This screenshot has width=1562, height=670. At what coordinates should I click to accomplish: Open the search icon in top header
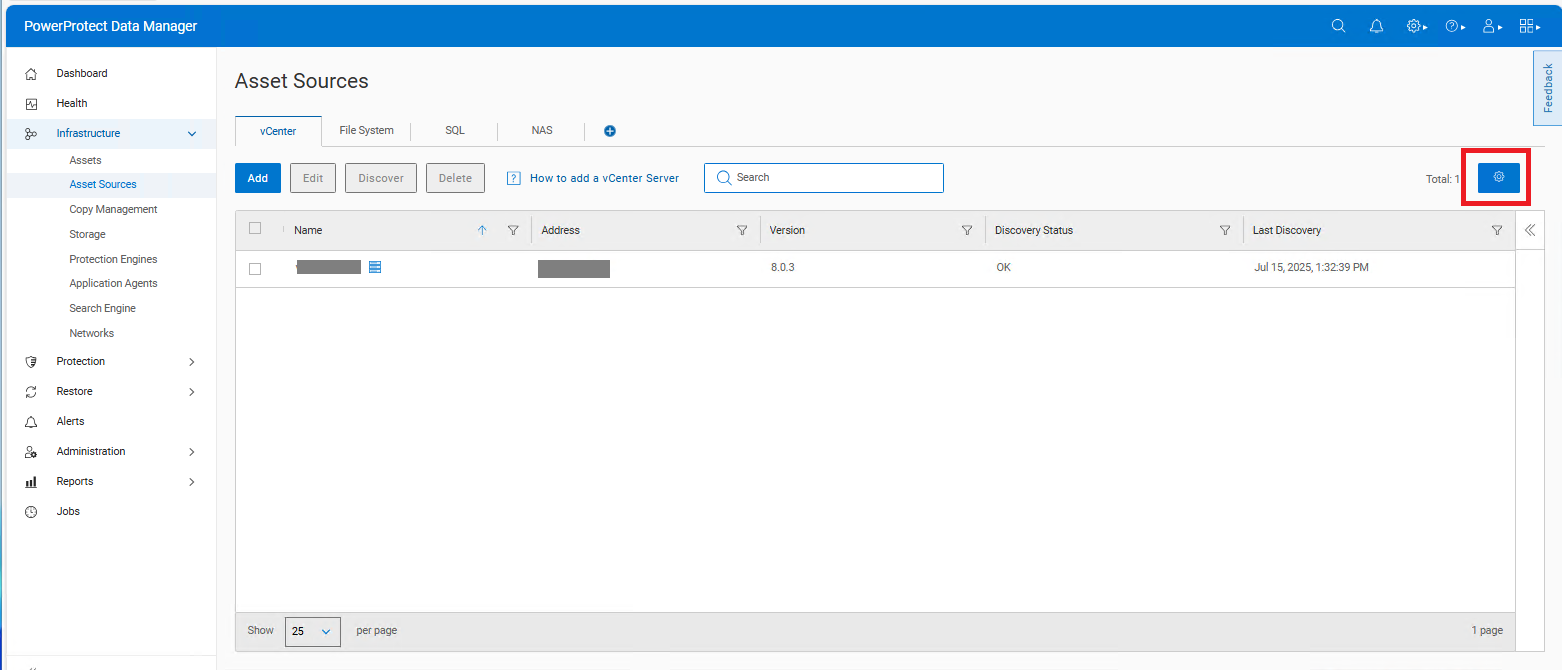pos(1338,26)
